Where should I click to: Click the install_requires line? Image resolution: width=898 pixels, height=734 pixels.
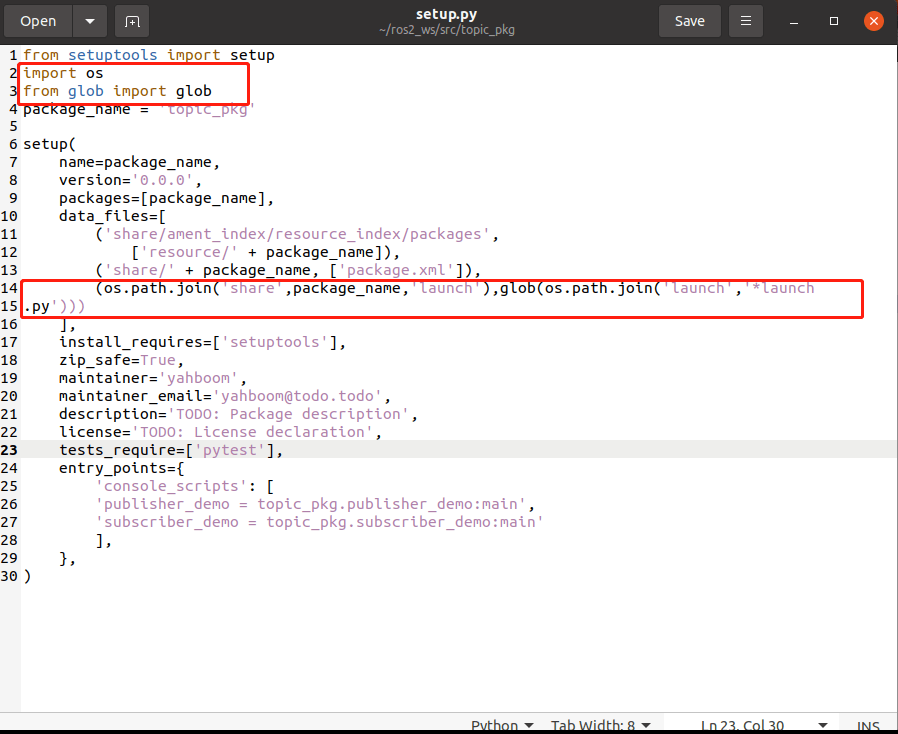(202, 342)
